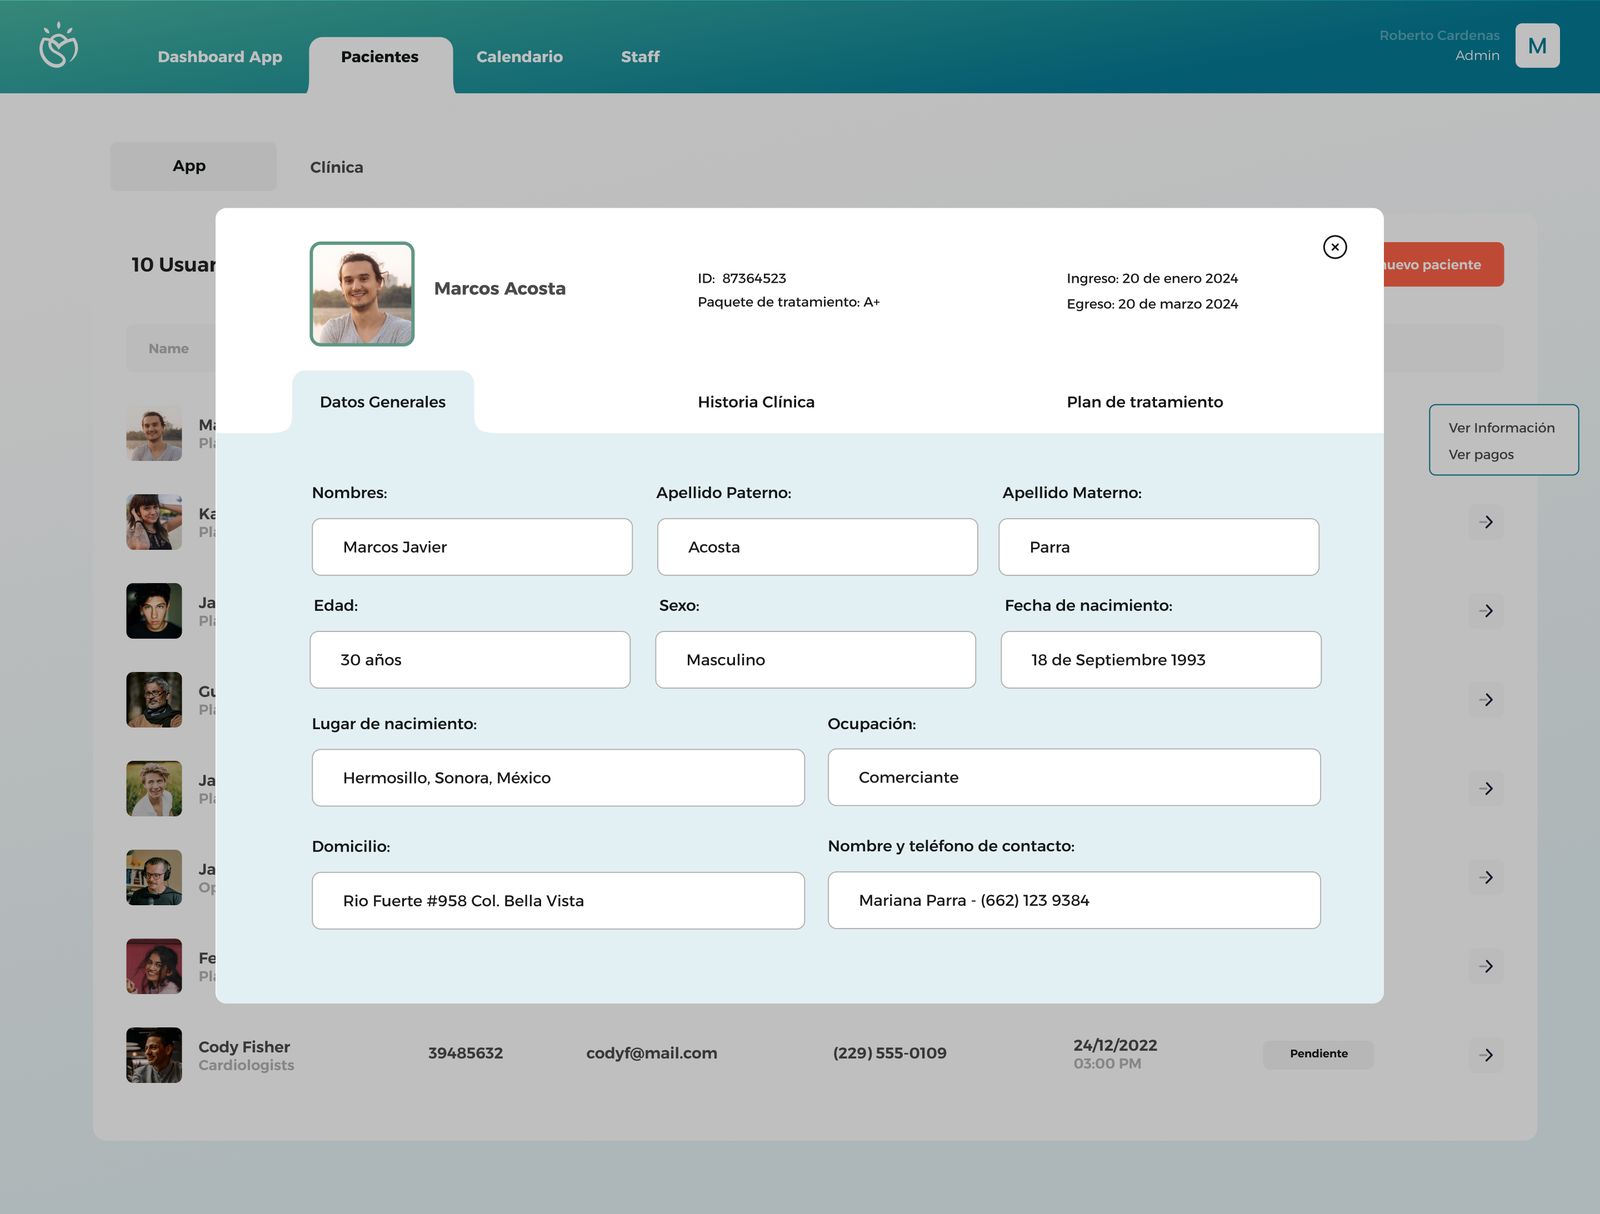Viewport: 1600px width, 1214px height.
Task: Click the Nuevo paciente button
Action: click(1443, 265)
